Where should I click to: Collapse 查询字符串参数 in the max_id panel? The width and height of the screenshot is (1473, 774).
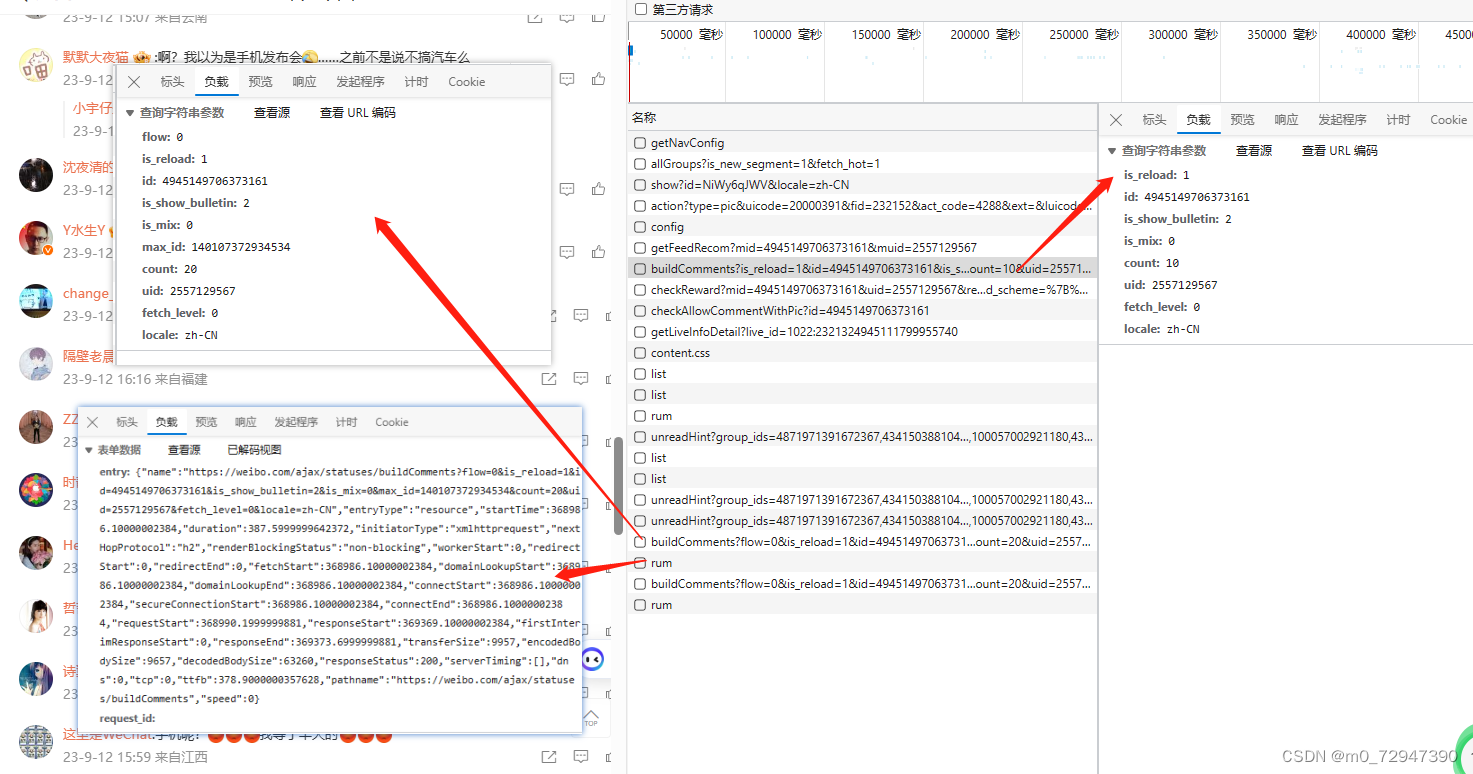(x=130, y=113)
